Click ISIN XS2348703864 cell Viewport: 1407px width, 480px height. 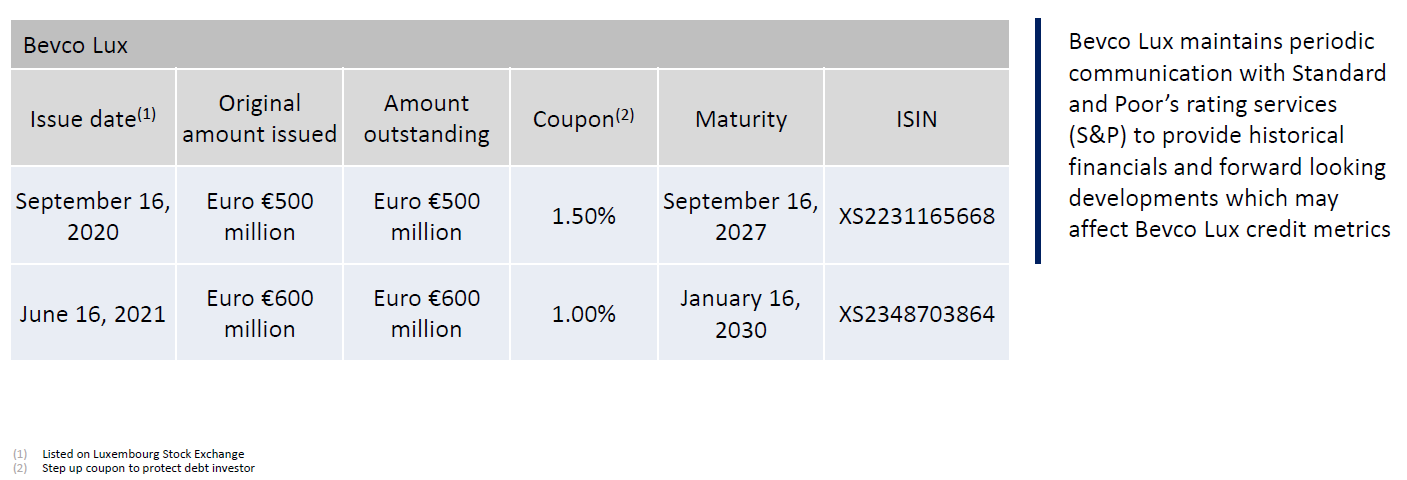917,314
